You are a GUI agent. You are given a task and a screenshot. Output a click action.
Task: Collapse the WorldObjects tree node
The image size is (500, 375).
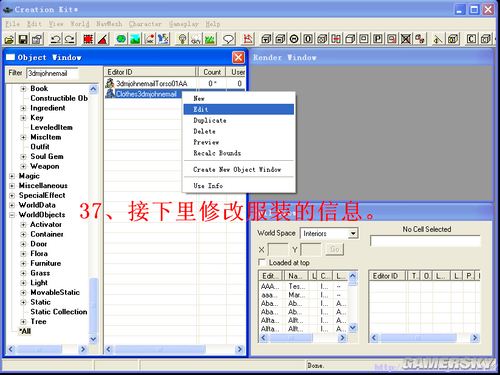(x=12, y=215)
